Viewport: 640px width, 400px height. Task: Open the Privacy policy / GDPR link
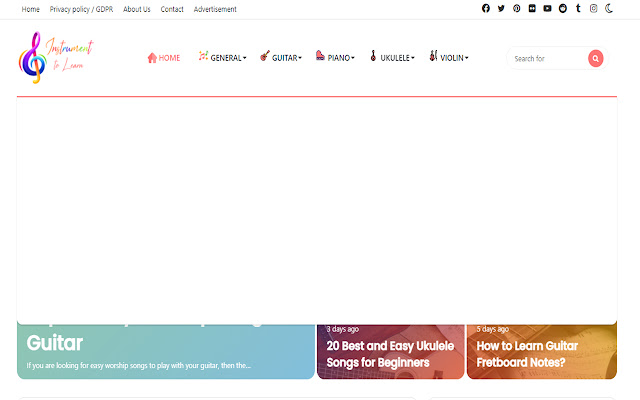click(x=81, y=9)
